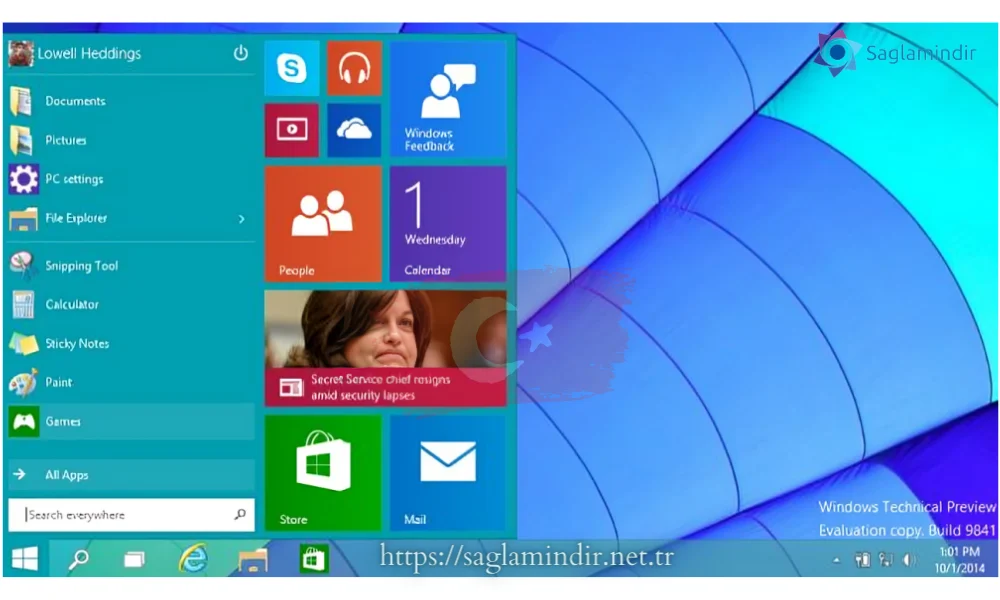Click the Search everywhere field
The height and width of the screenshot is (600, 1000).
click(131, 515)
